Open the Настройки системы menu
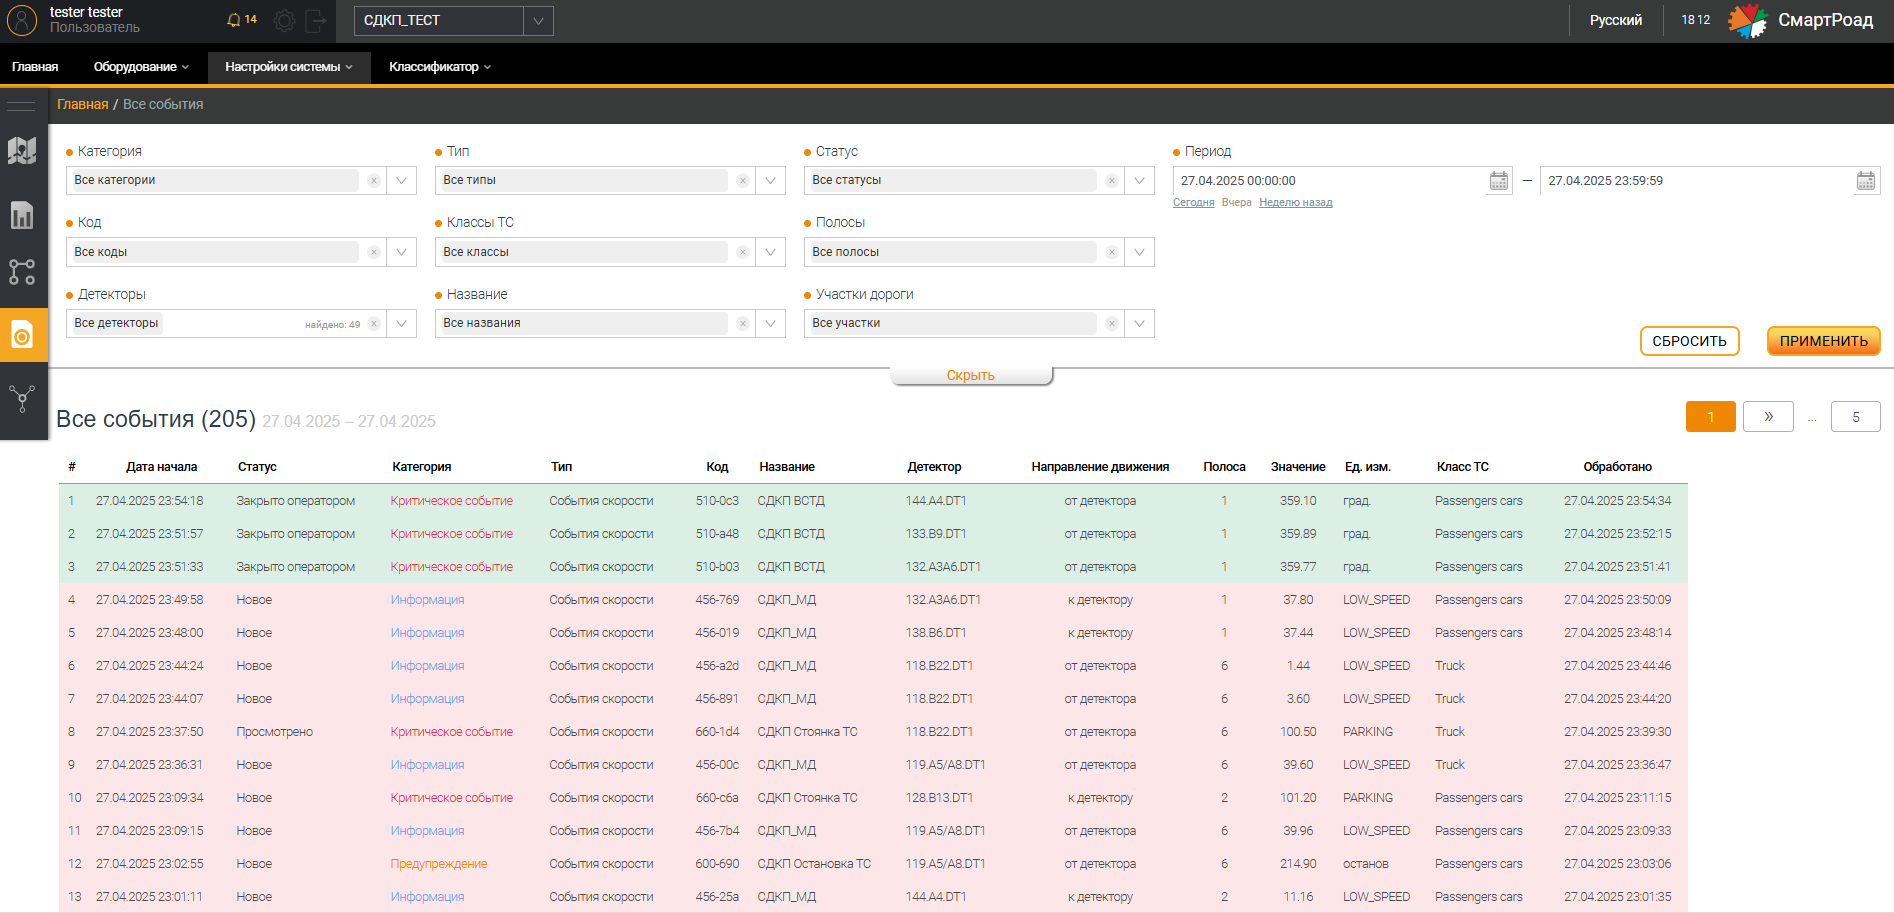Screen dimensions: 1894x913 point(289,67)
